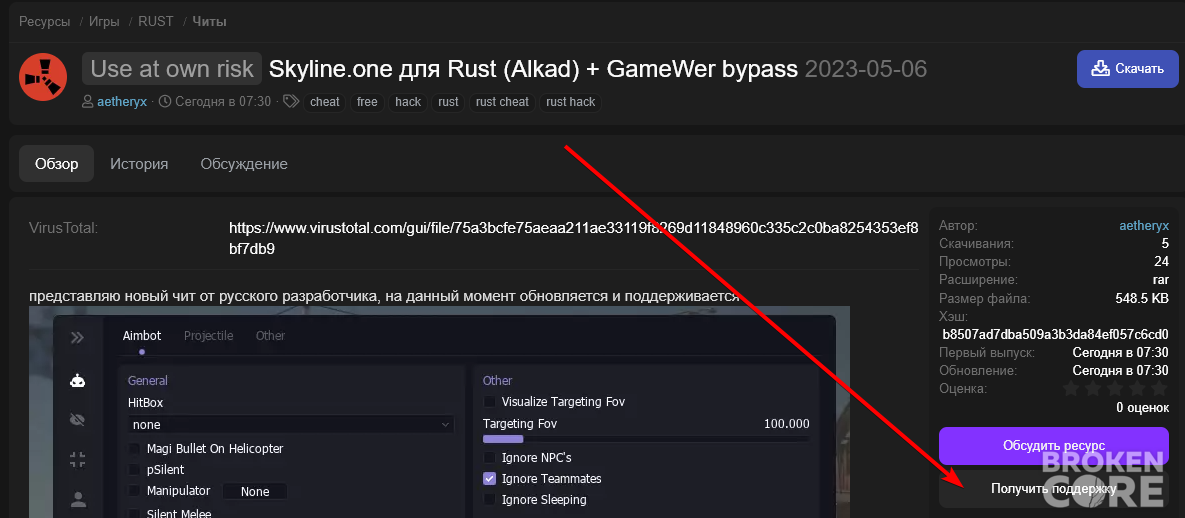Click the cheat tag

click(325, 102)
